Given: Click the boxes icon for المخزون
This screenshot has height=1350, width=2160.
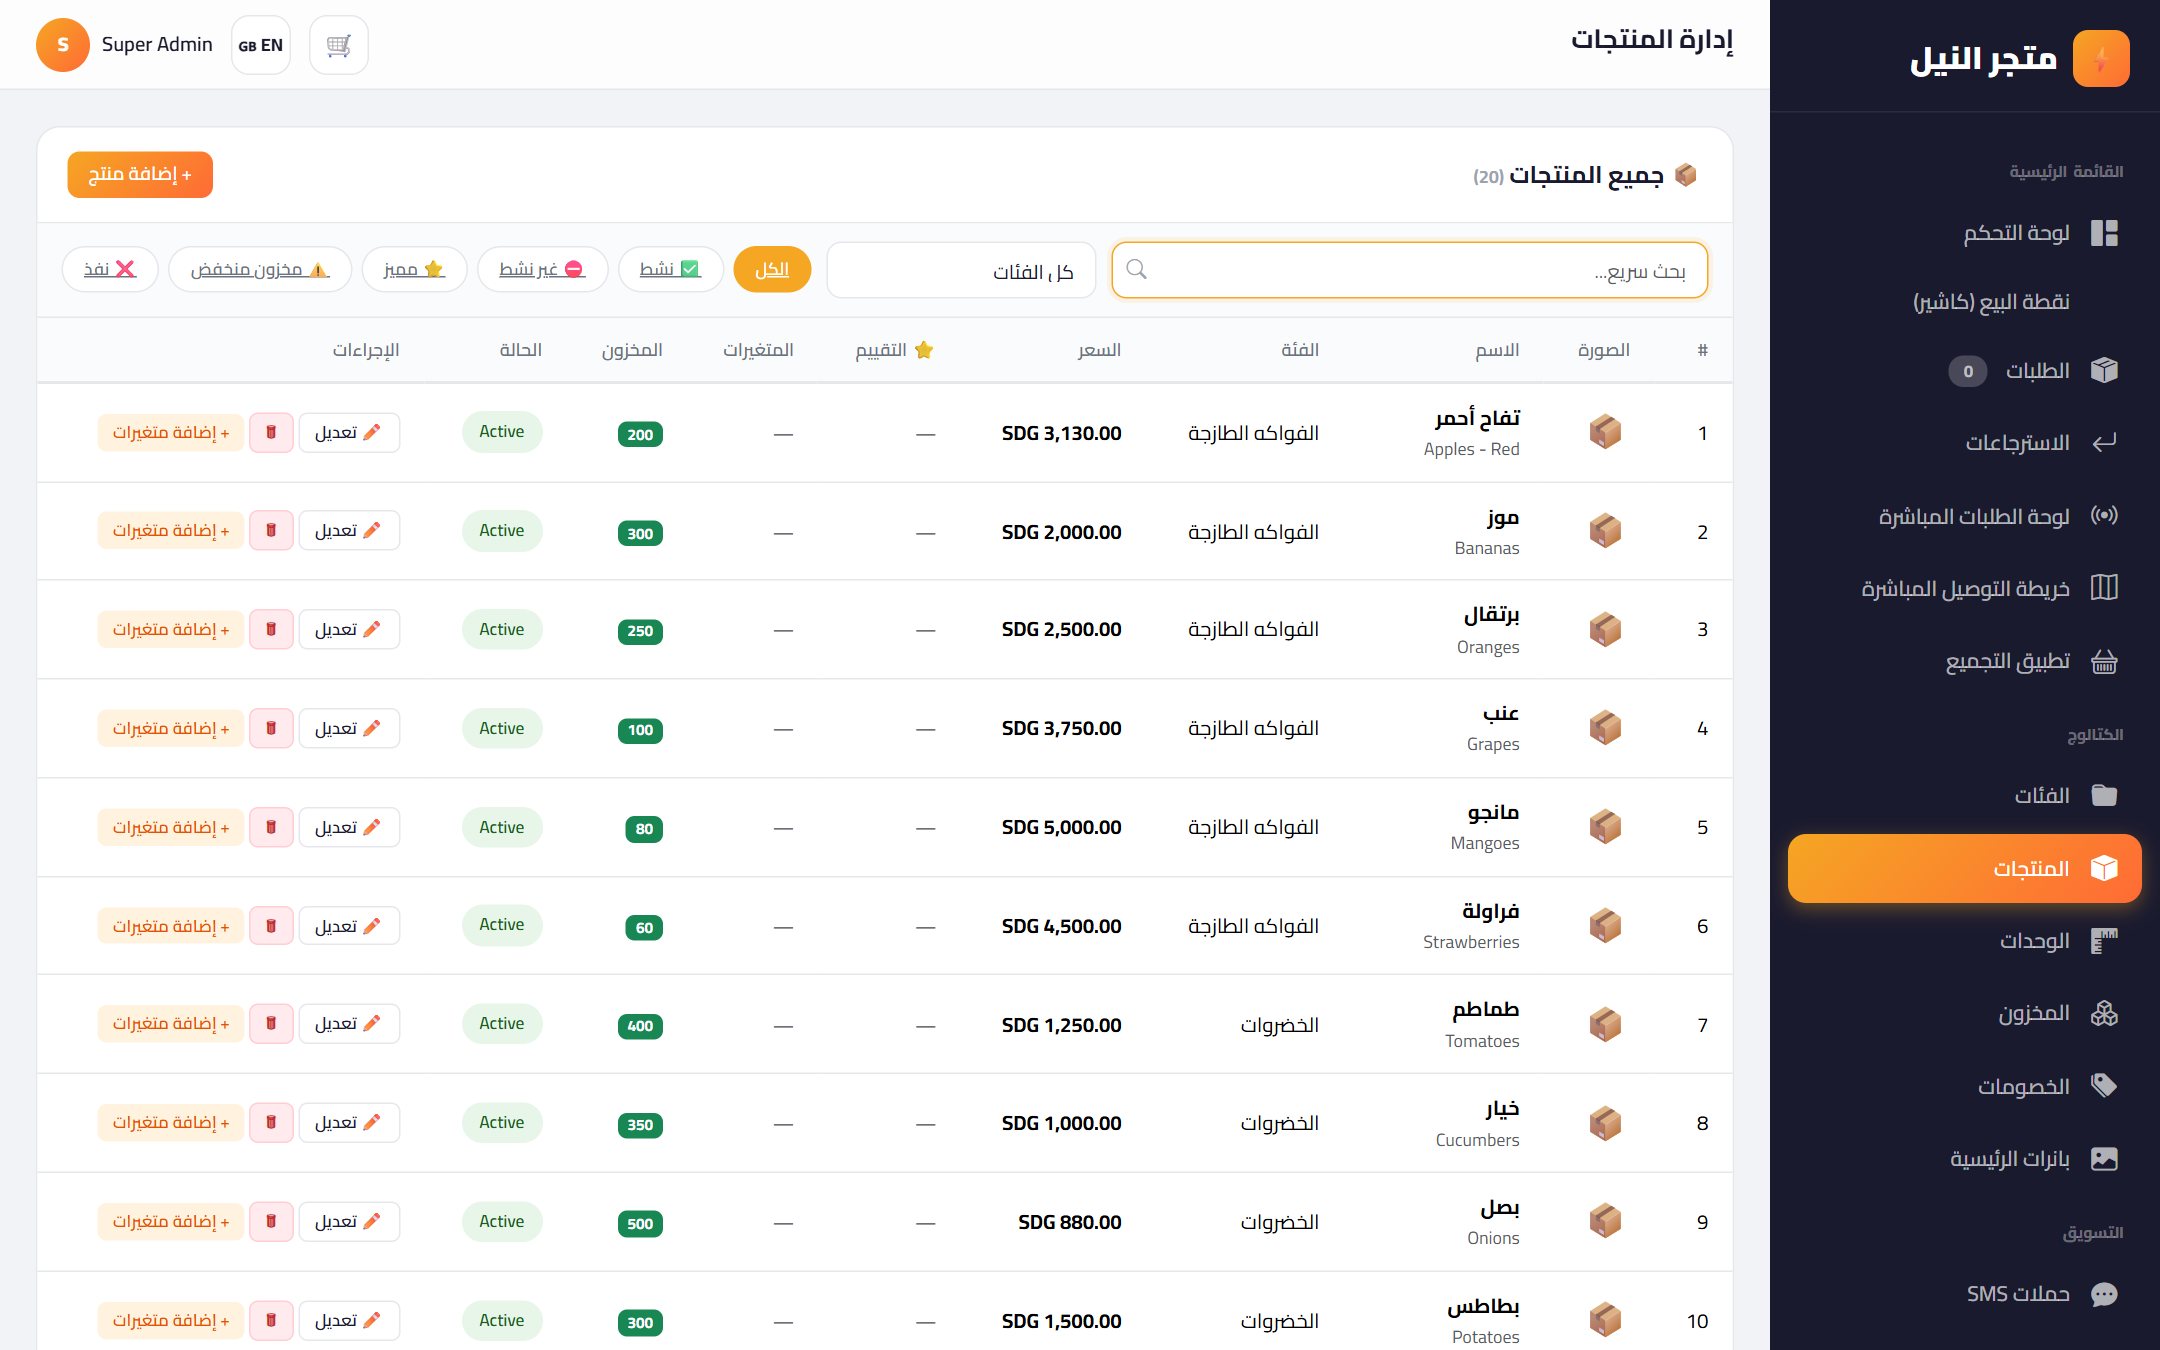Looking at the screenshot, I should tap(2104, 1014).
